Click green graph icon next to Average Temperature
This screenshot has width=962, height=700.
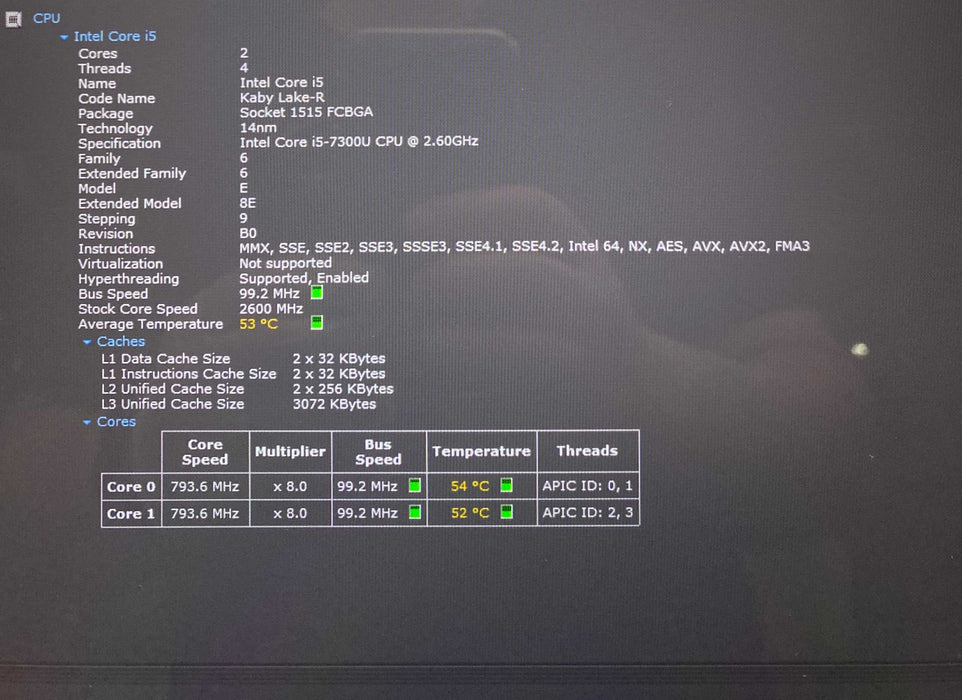pos(316,323)
